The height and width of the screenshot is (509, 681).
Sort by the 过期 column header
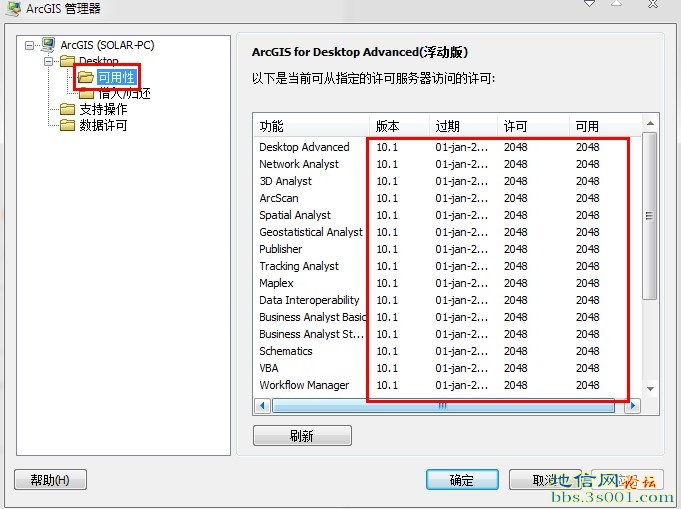pyautogui.click(x=463, y=126)
